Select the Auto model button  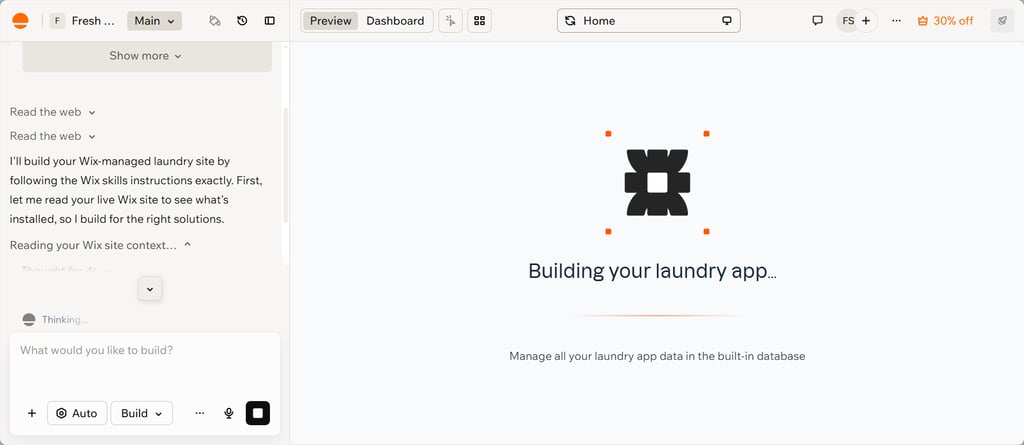[x=77, y=413]
